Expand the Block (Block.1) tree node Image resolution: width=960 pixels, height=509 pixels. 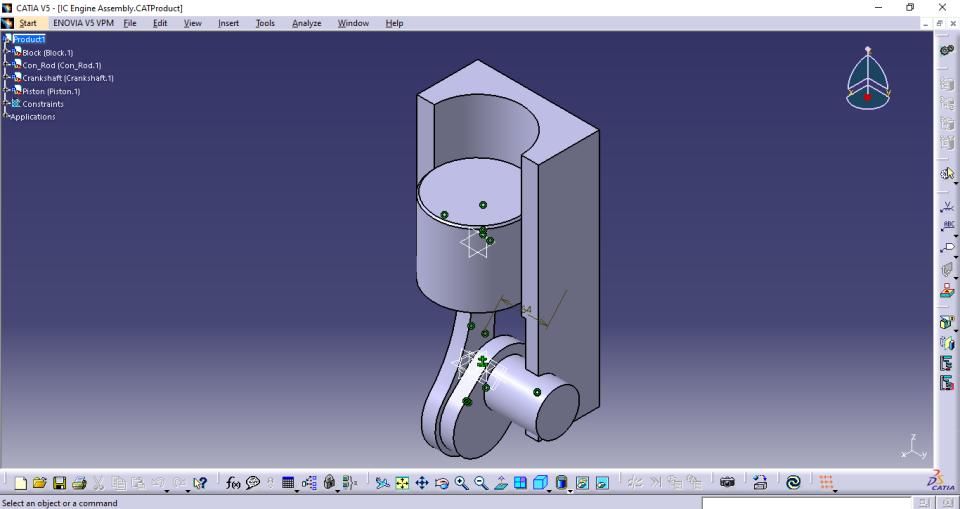pos(5,52)
